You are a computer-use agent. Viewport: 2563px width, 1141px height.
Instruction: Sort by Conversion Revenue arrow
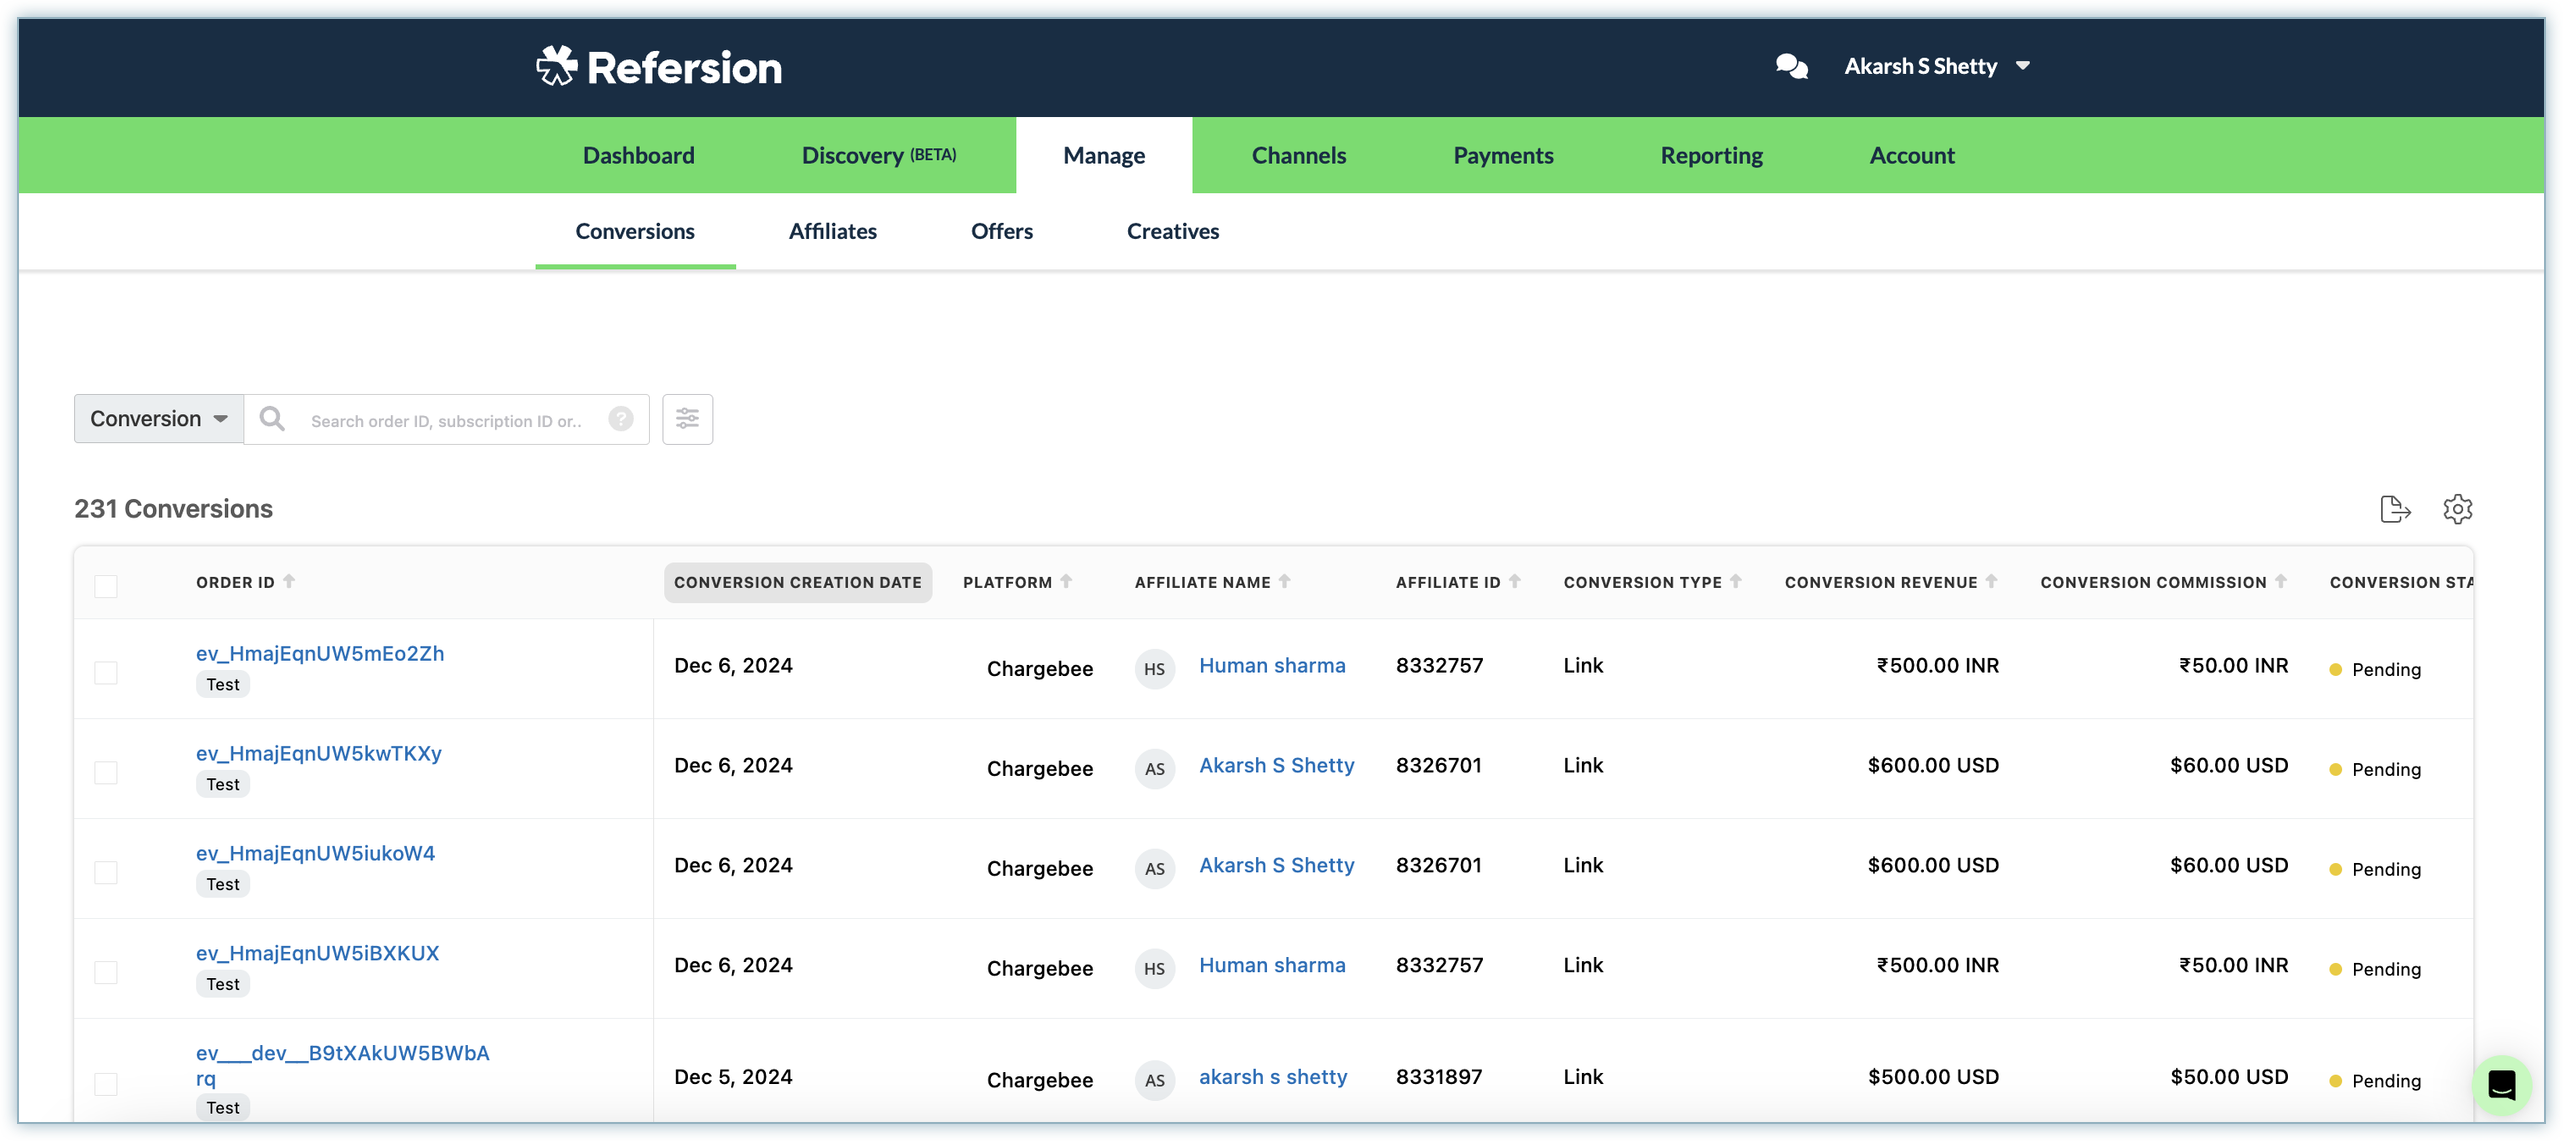(x=1991, y=581)
